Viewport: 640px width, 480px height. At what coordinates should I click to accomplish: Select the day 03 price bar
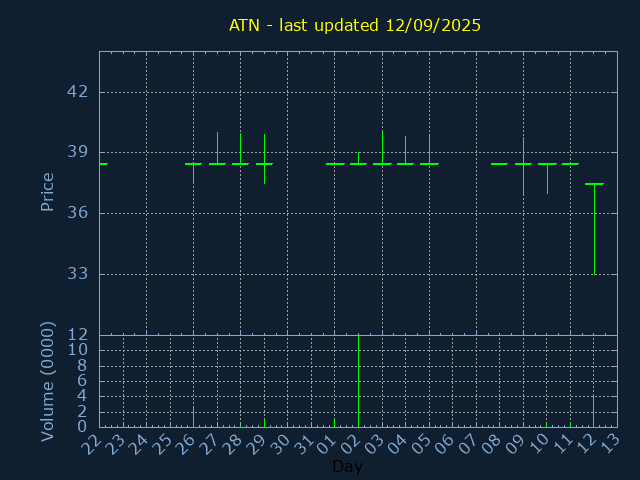click(382, 148)
